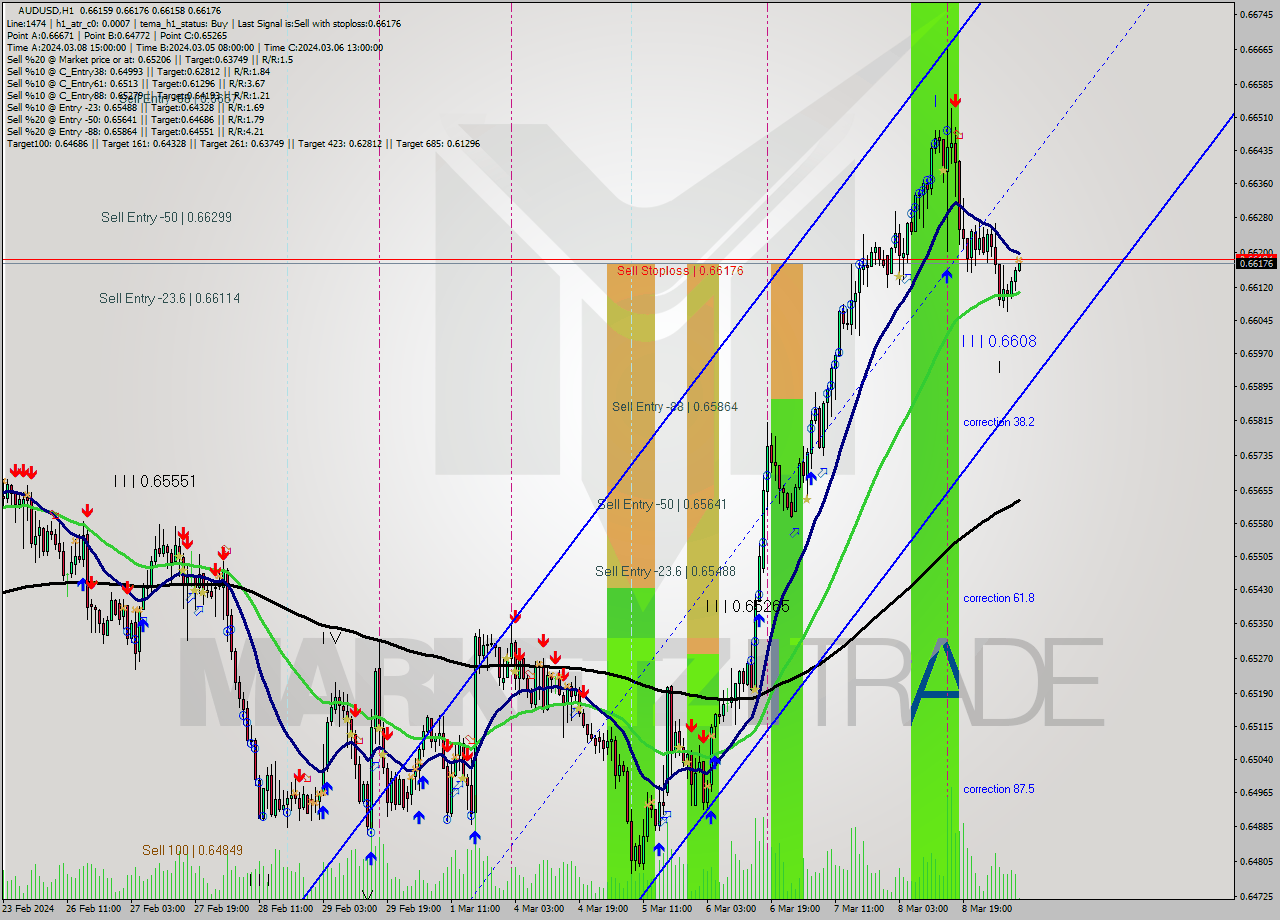Click price axis value 0.65580

click(1256, 523)
